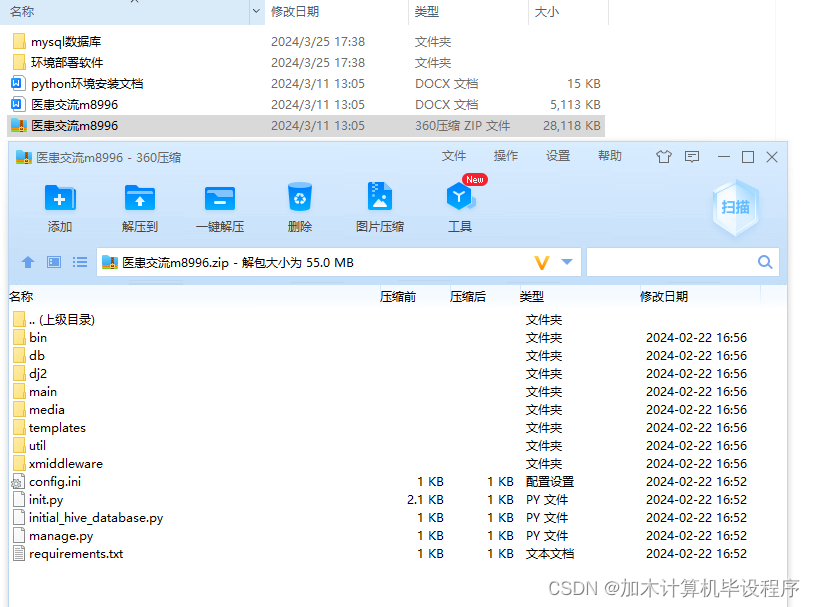Open the 工具 (Tools) icon
The image size is (815, 607).
pos(459,197)
